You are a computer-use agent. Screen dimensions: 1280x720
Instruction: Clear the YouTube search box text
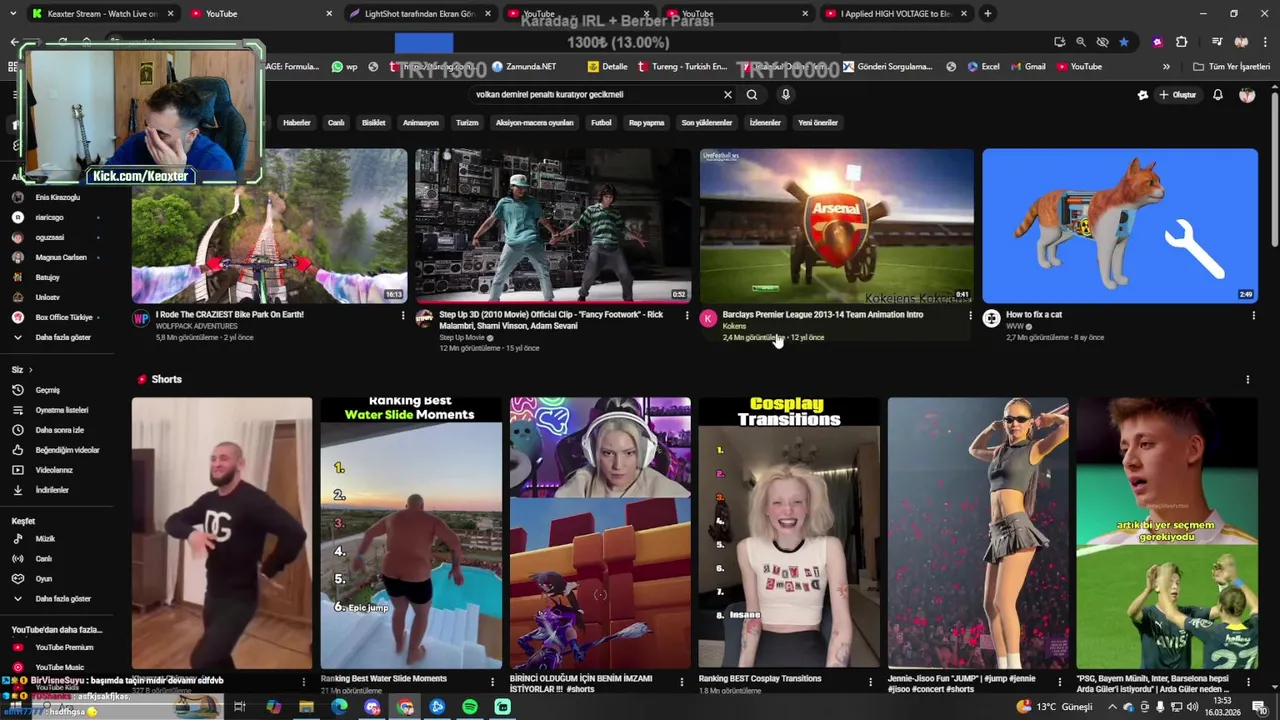tap(728, 94)
